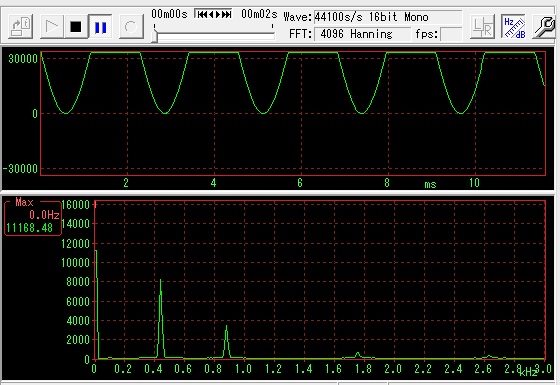Screen dimensions: 560x385
Task: Jump to the start with the rewind arrow
Action: pyautogui.click(x=202, y=14)
